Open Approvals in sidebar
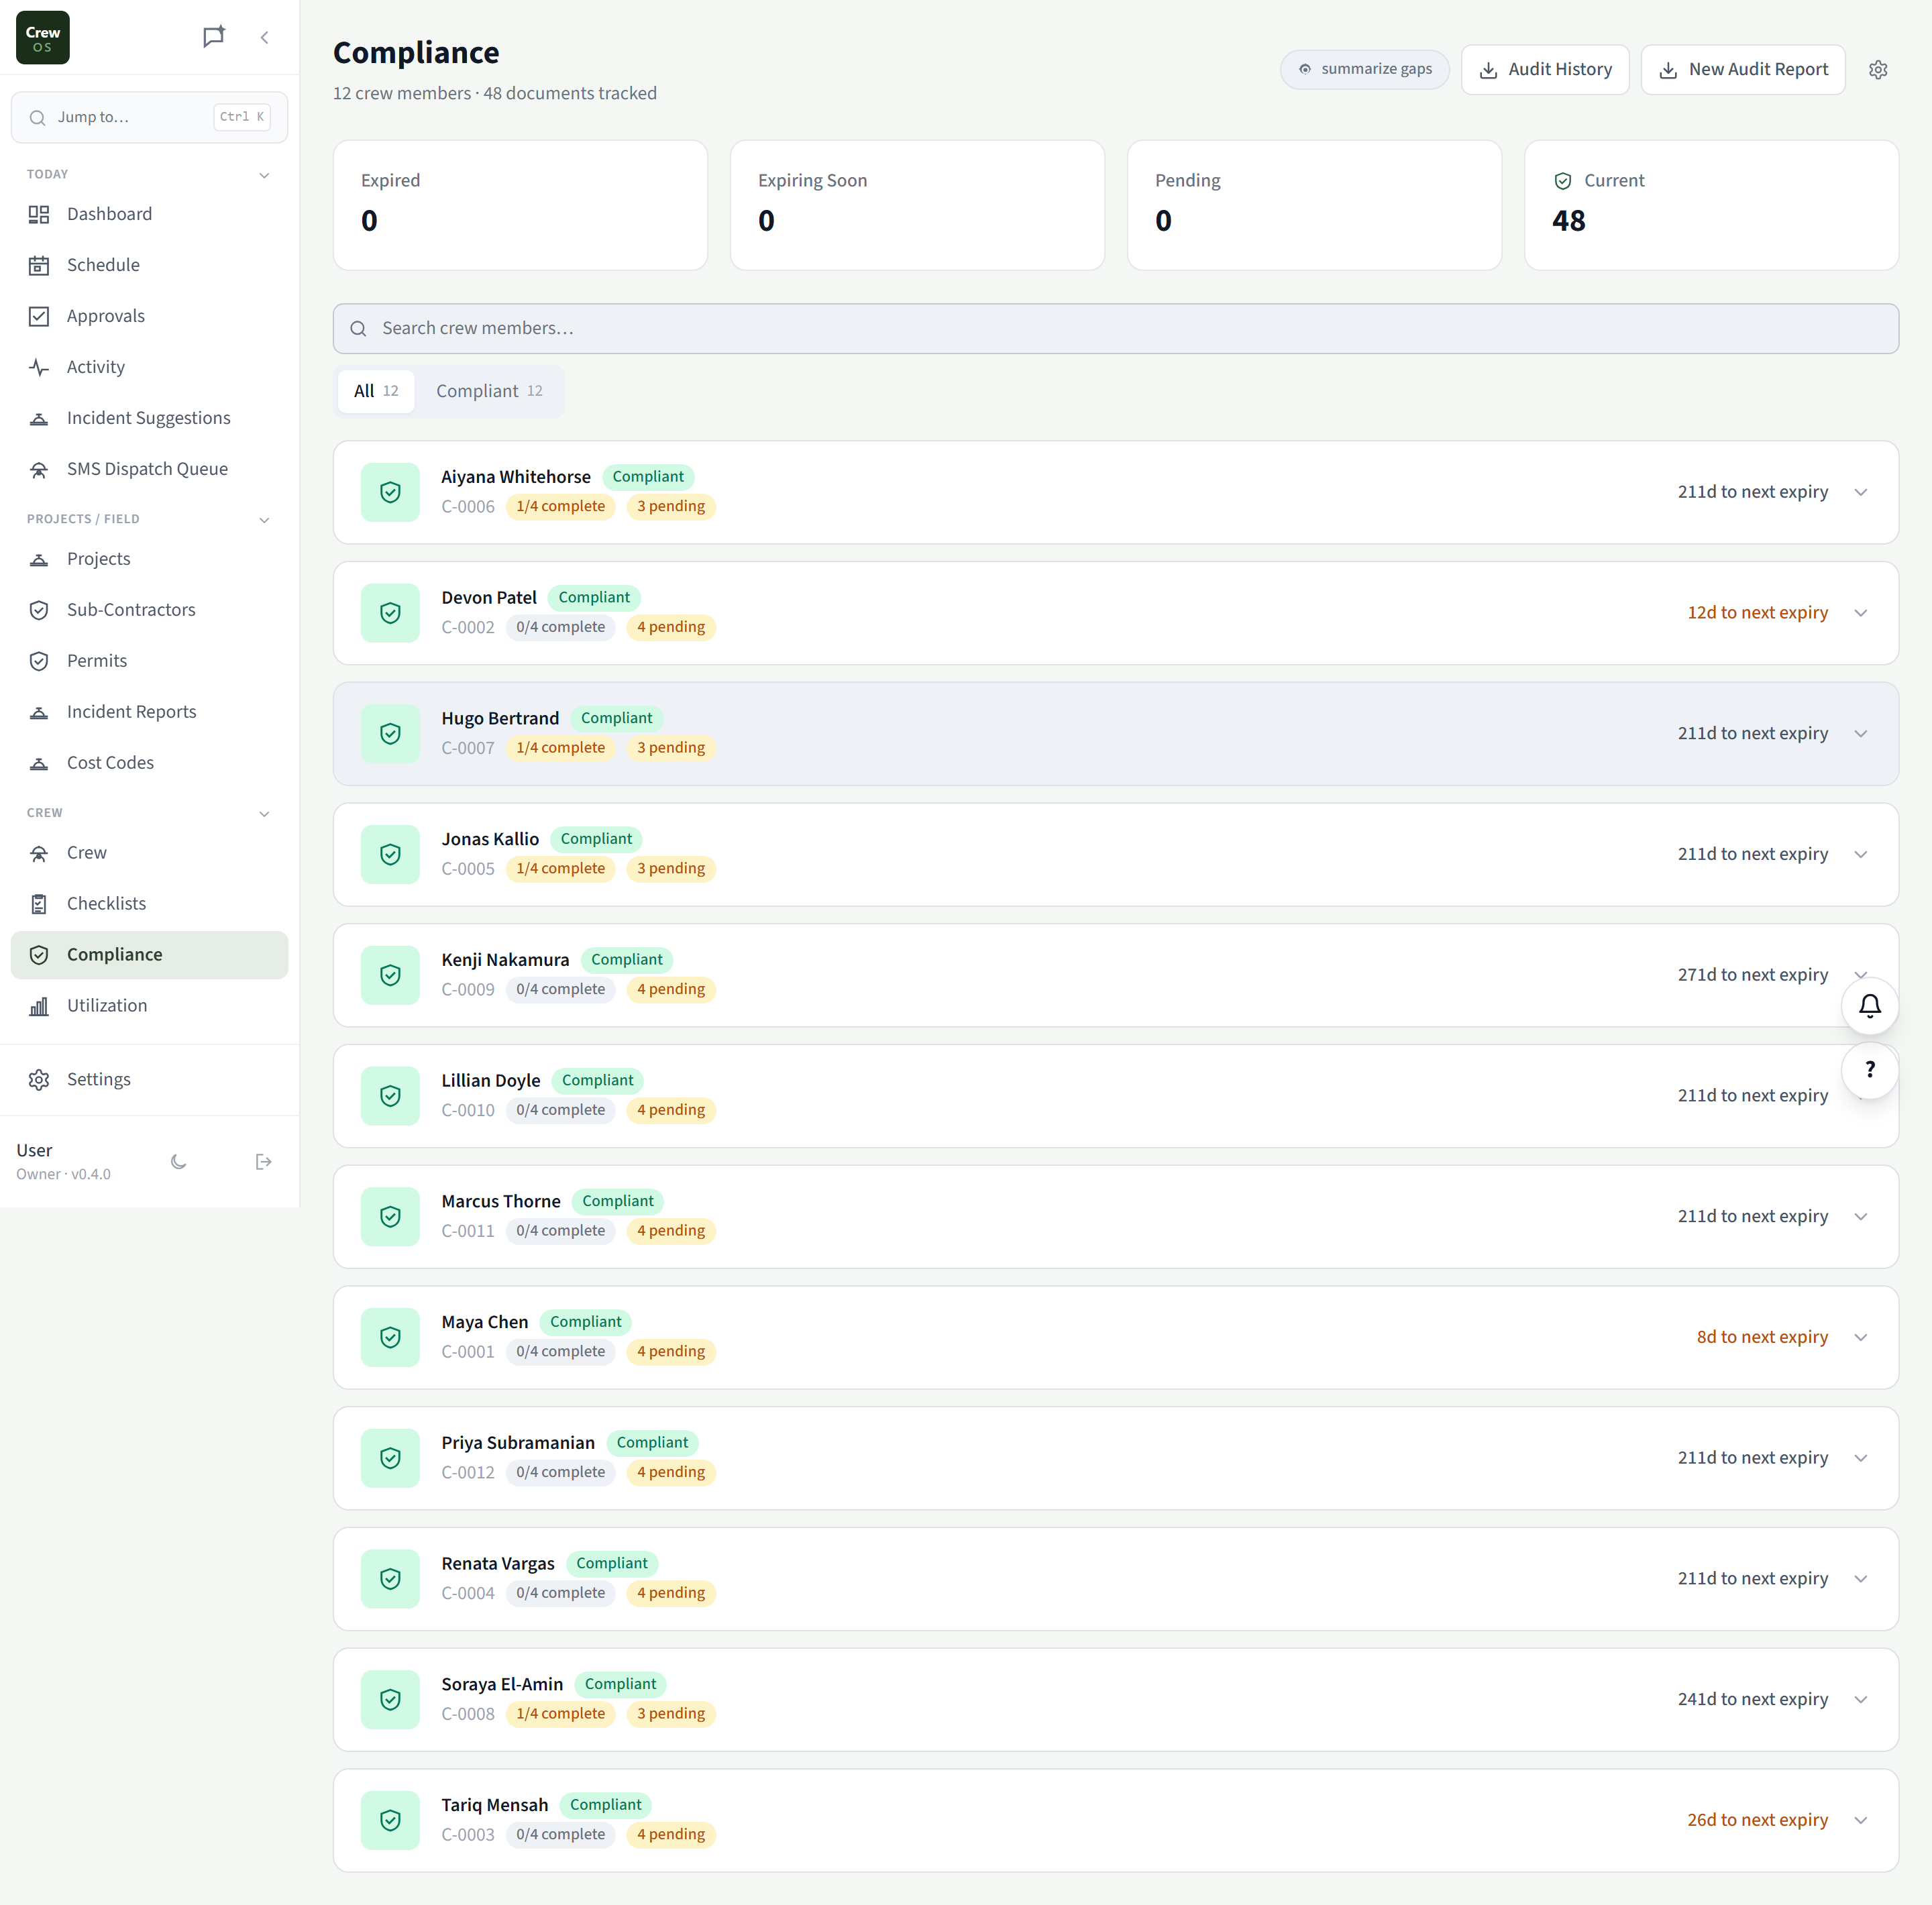Viewport: 1932px width, 1905px height. (x=149, y=316)
